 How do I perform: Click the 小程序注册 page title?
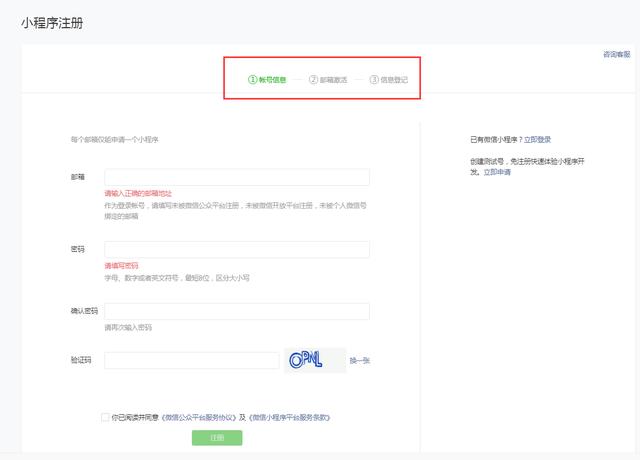[x=52, y=23]
